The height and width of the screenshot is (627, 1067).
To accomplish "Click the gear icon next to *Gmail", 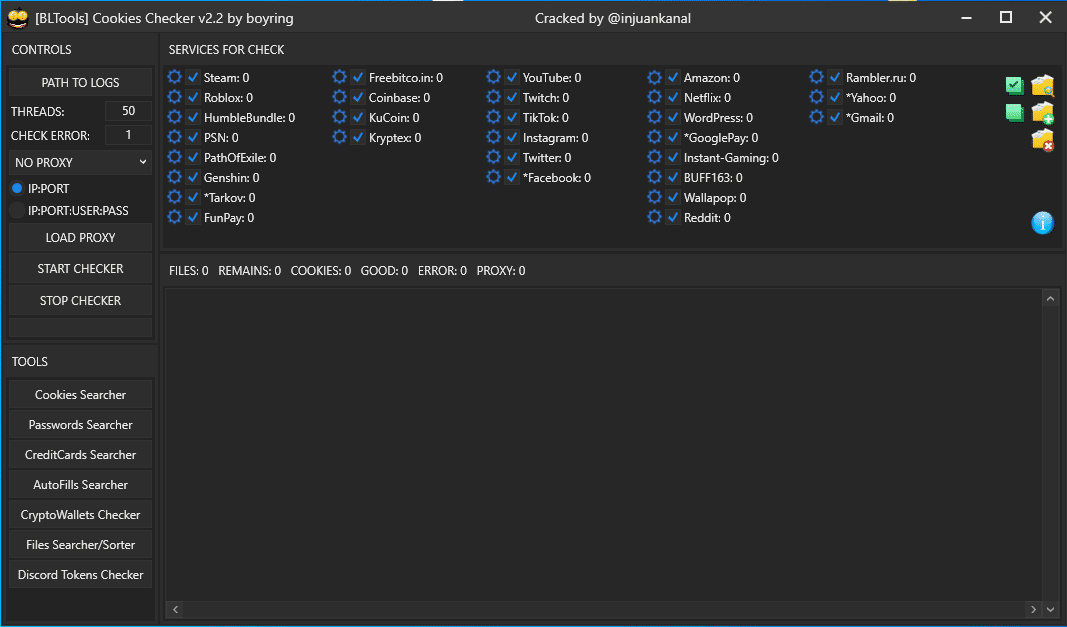I will (x=815, y=116).
